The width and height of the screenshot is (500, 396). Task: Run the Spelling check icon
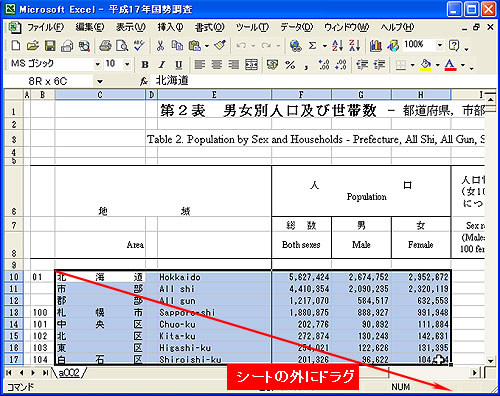(x=139, y=45)
